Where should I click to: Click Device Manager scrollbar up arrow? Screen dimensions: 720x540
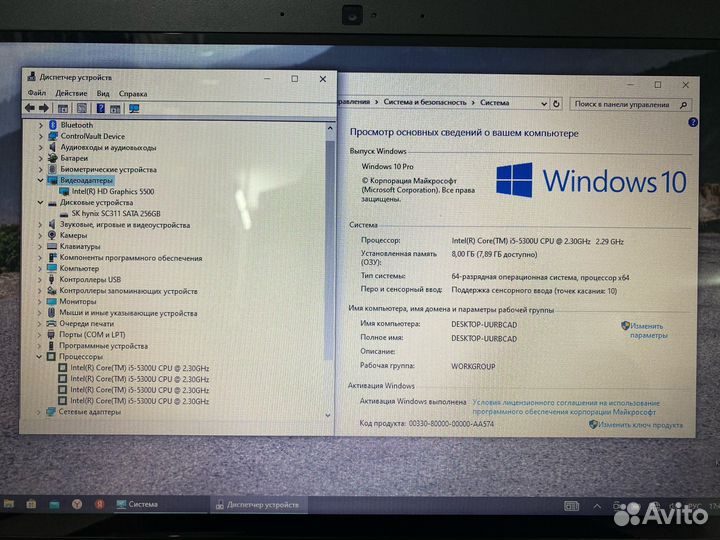[x=330, y=129]
